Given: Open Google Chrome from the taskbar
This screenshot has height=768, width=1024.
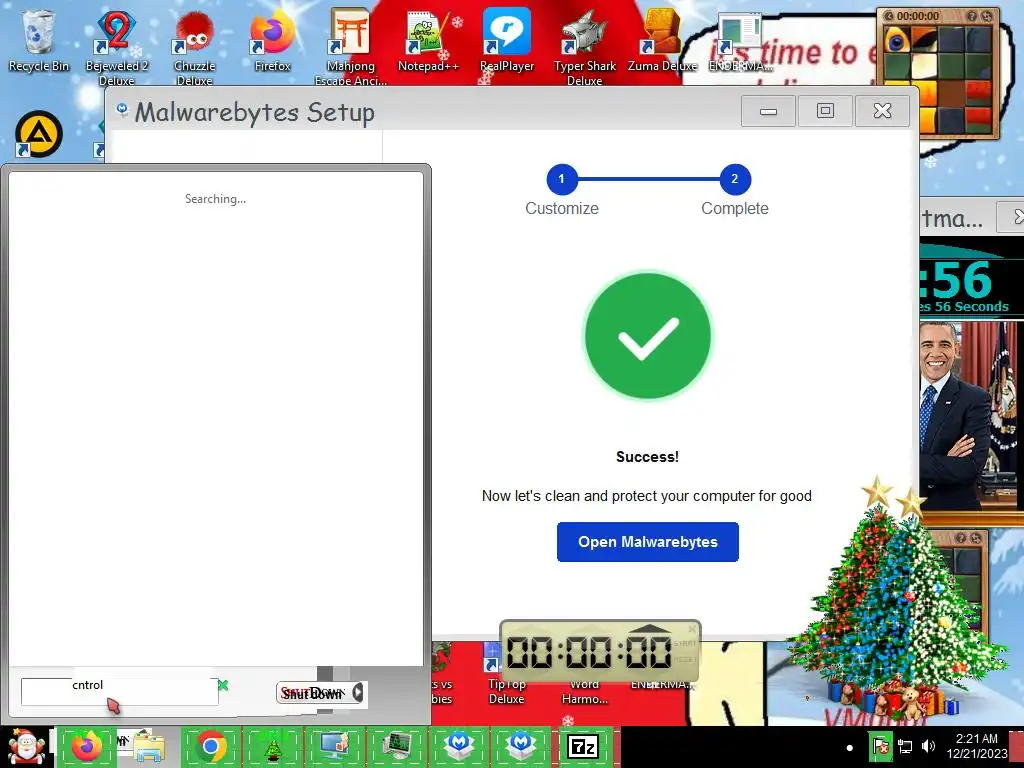Looking at the screenshot, I should pos(211,746).
